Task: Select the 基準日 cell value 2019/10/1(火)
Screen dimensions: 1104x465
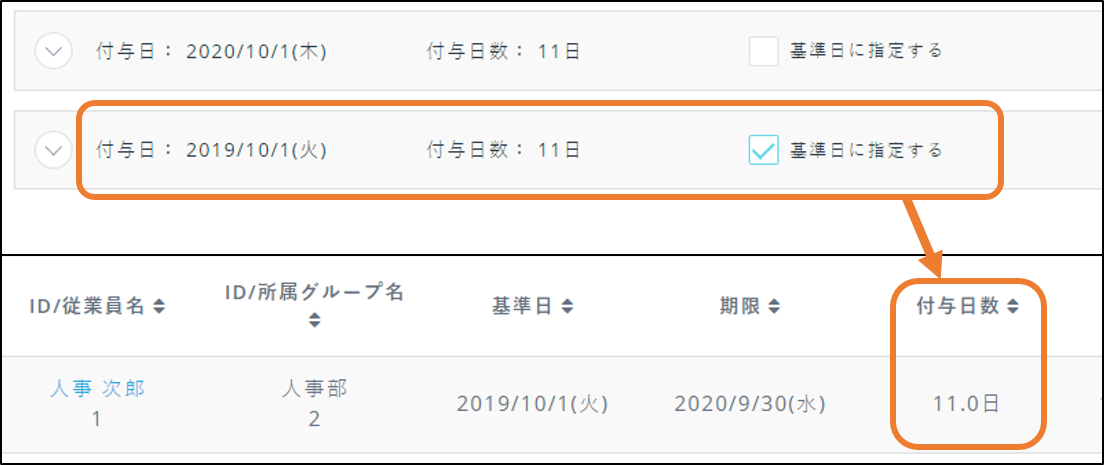Action: coord(533,404)
